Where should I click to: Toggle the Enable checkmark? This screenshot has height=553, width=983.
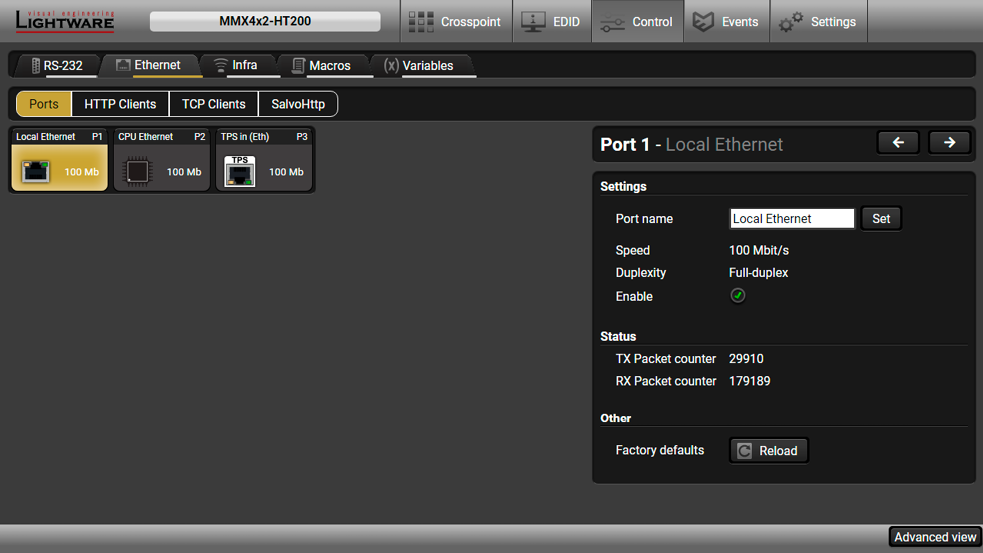tap(738, 295)
